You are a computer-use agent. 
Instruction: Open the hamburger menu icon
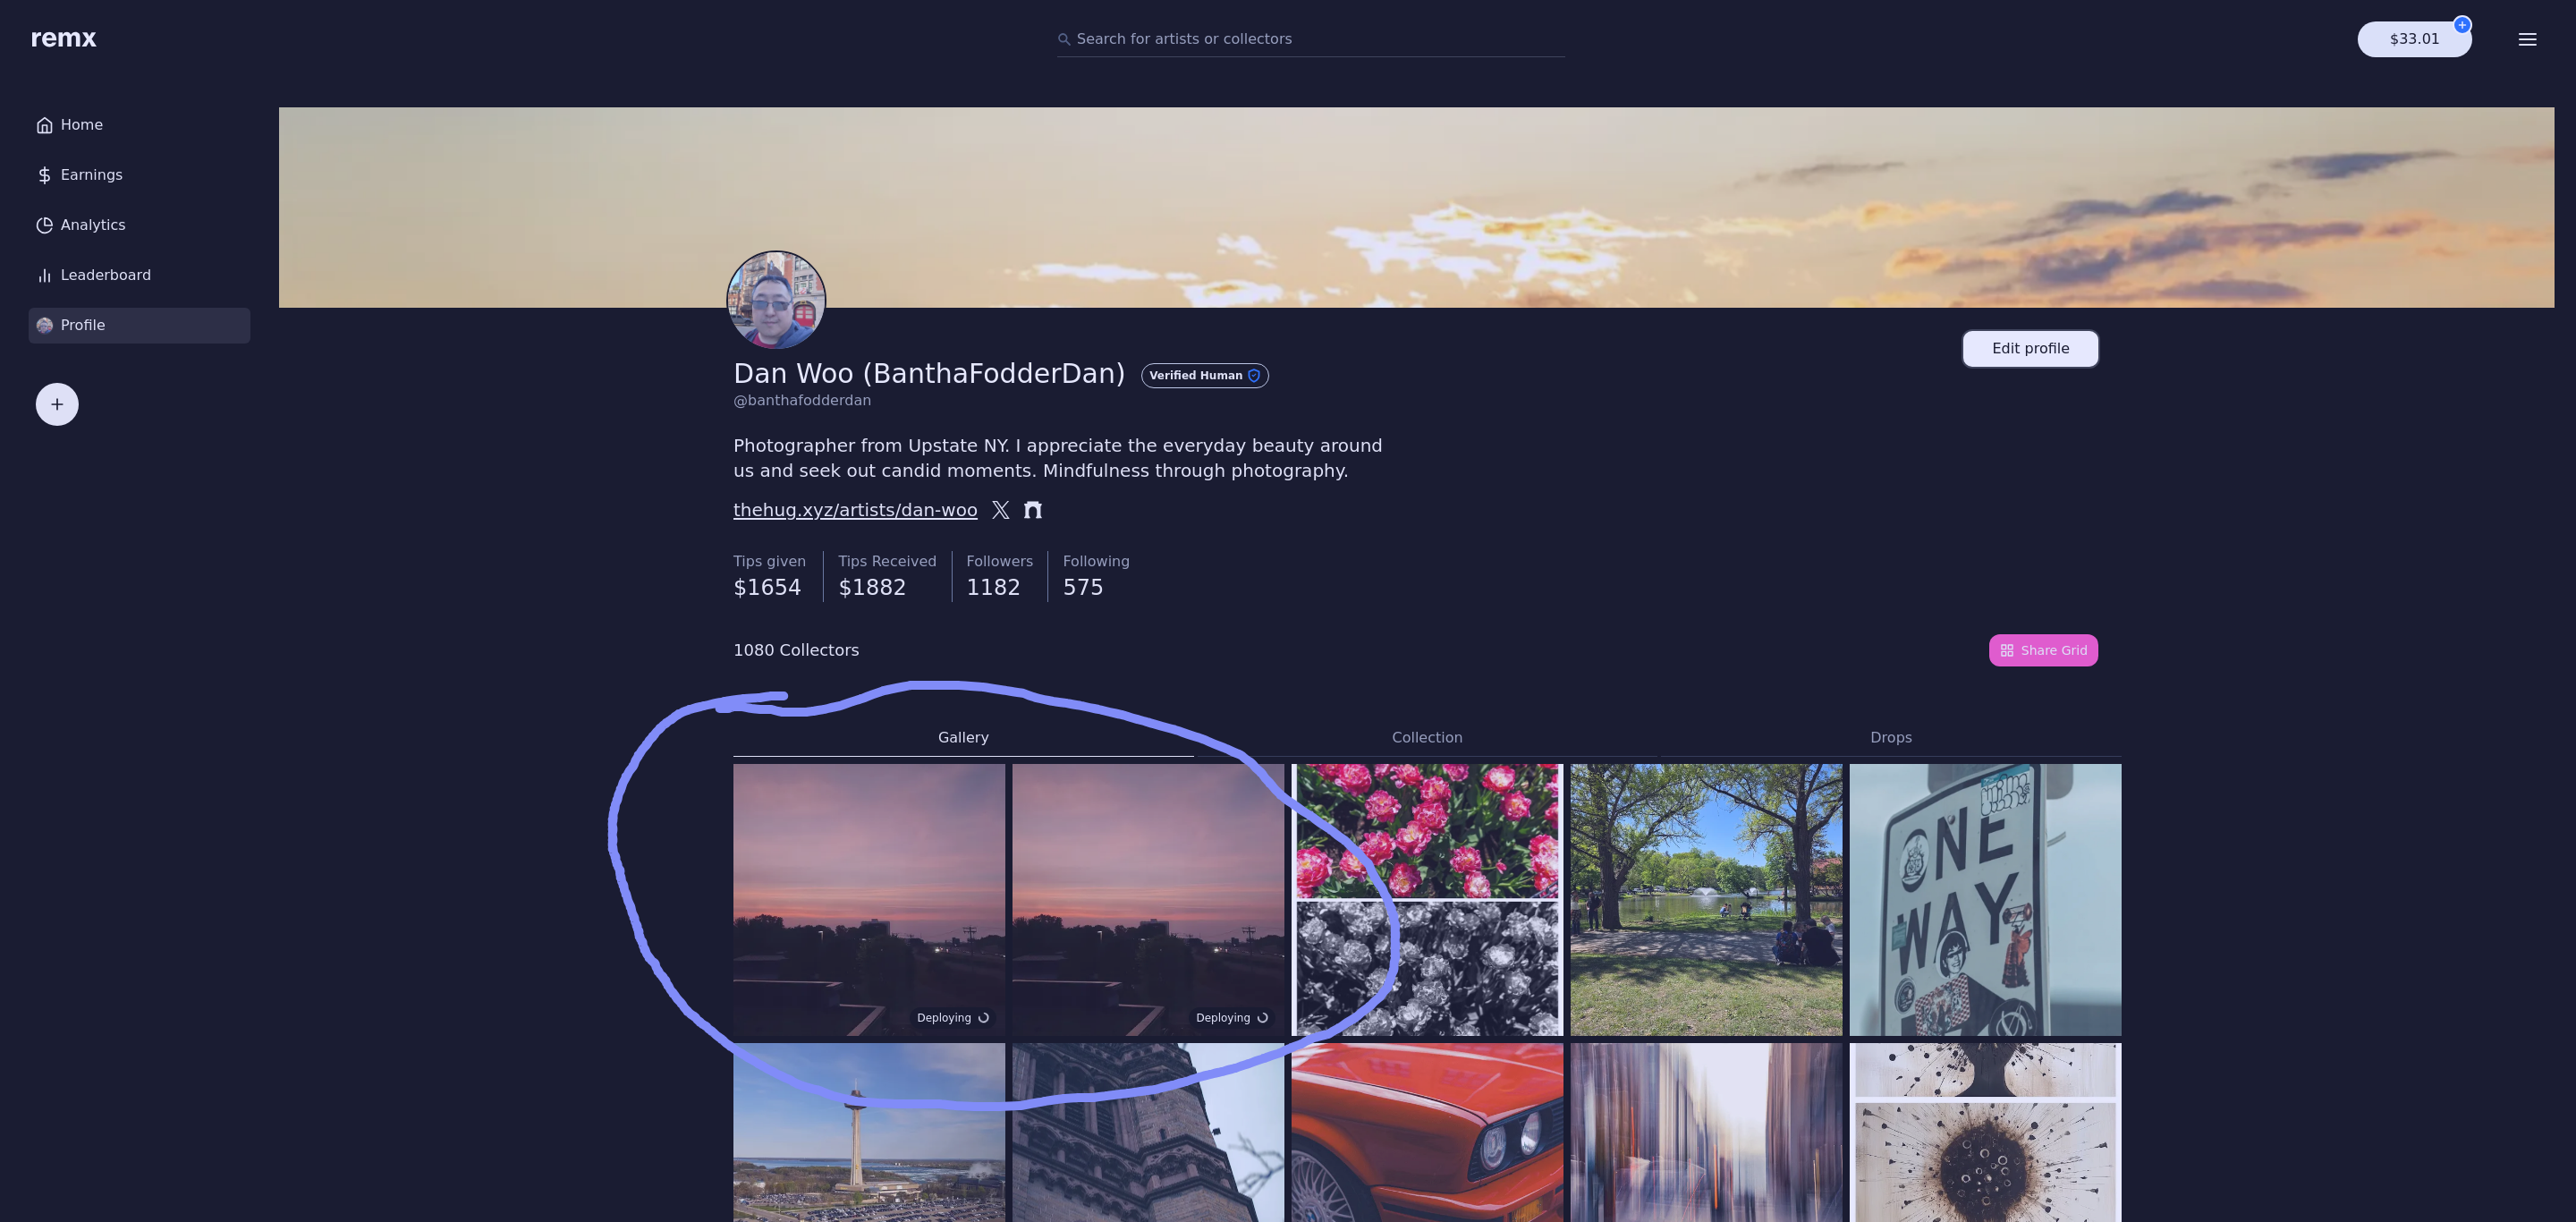pyautogui.click(x=2527, y=39)
